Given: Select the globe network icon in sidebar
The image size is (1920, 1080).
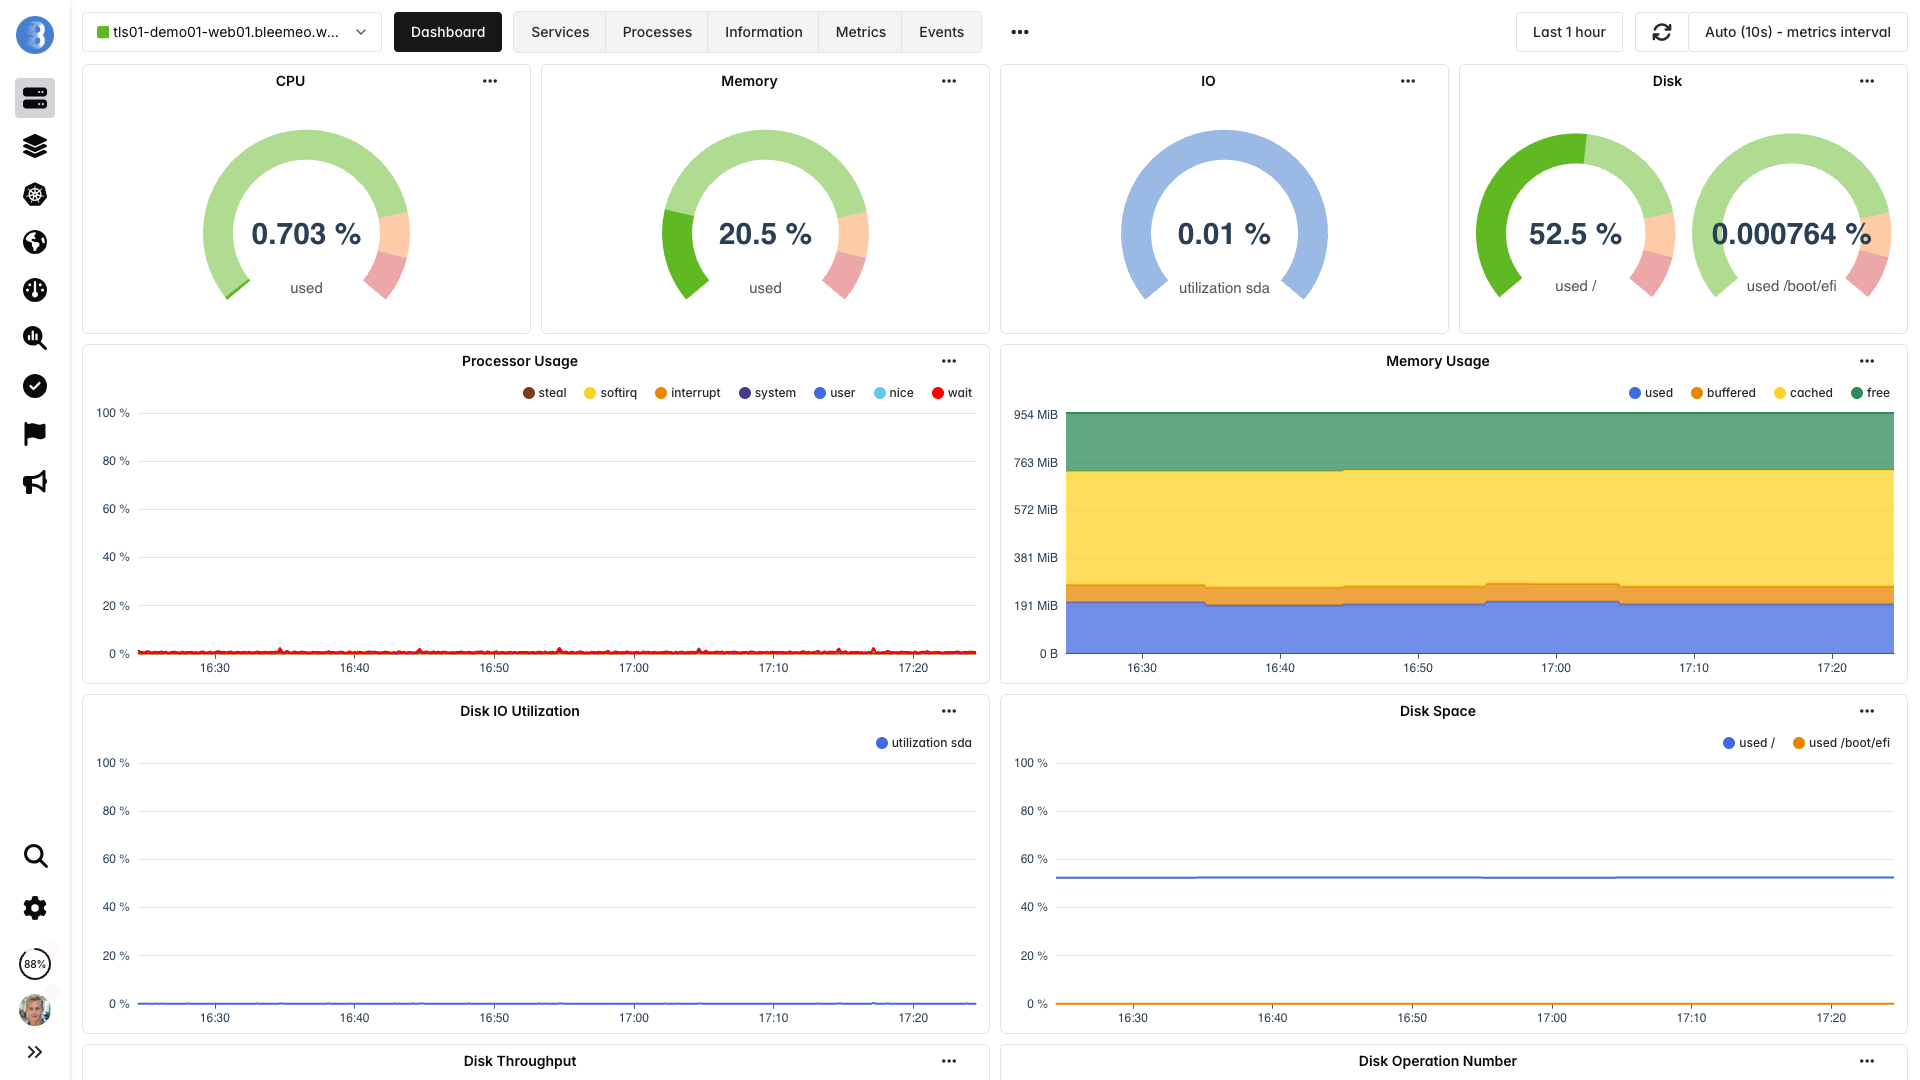Looking at the screenshot, I should [35, 242].
